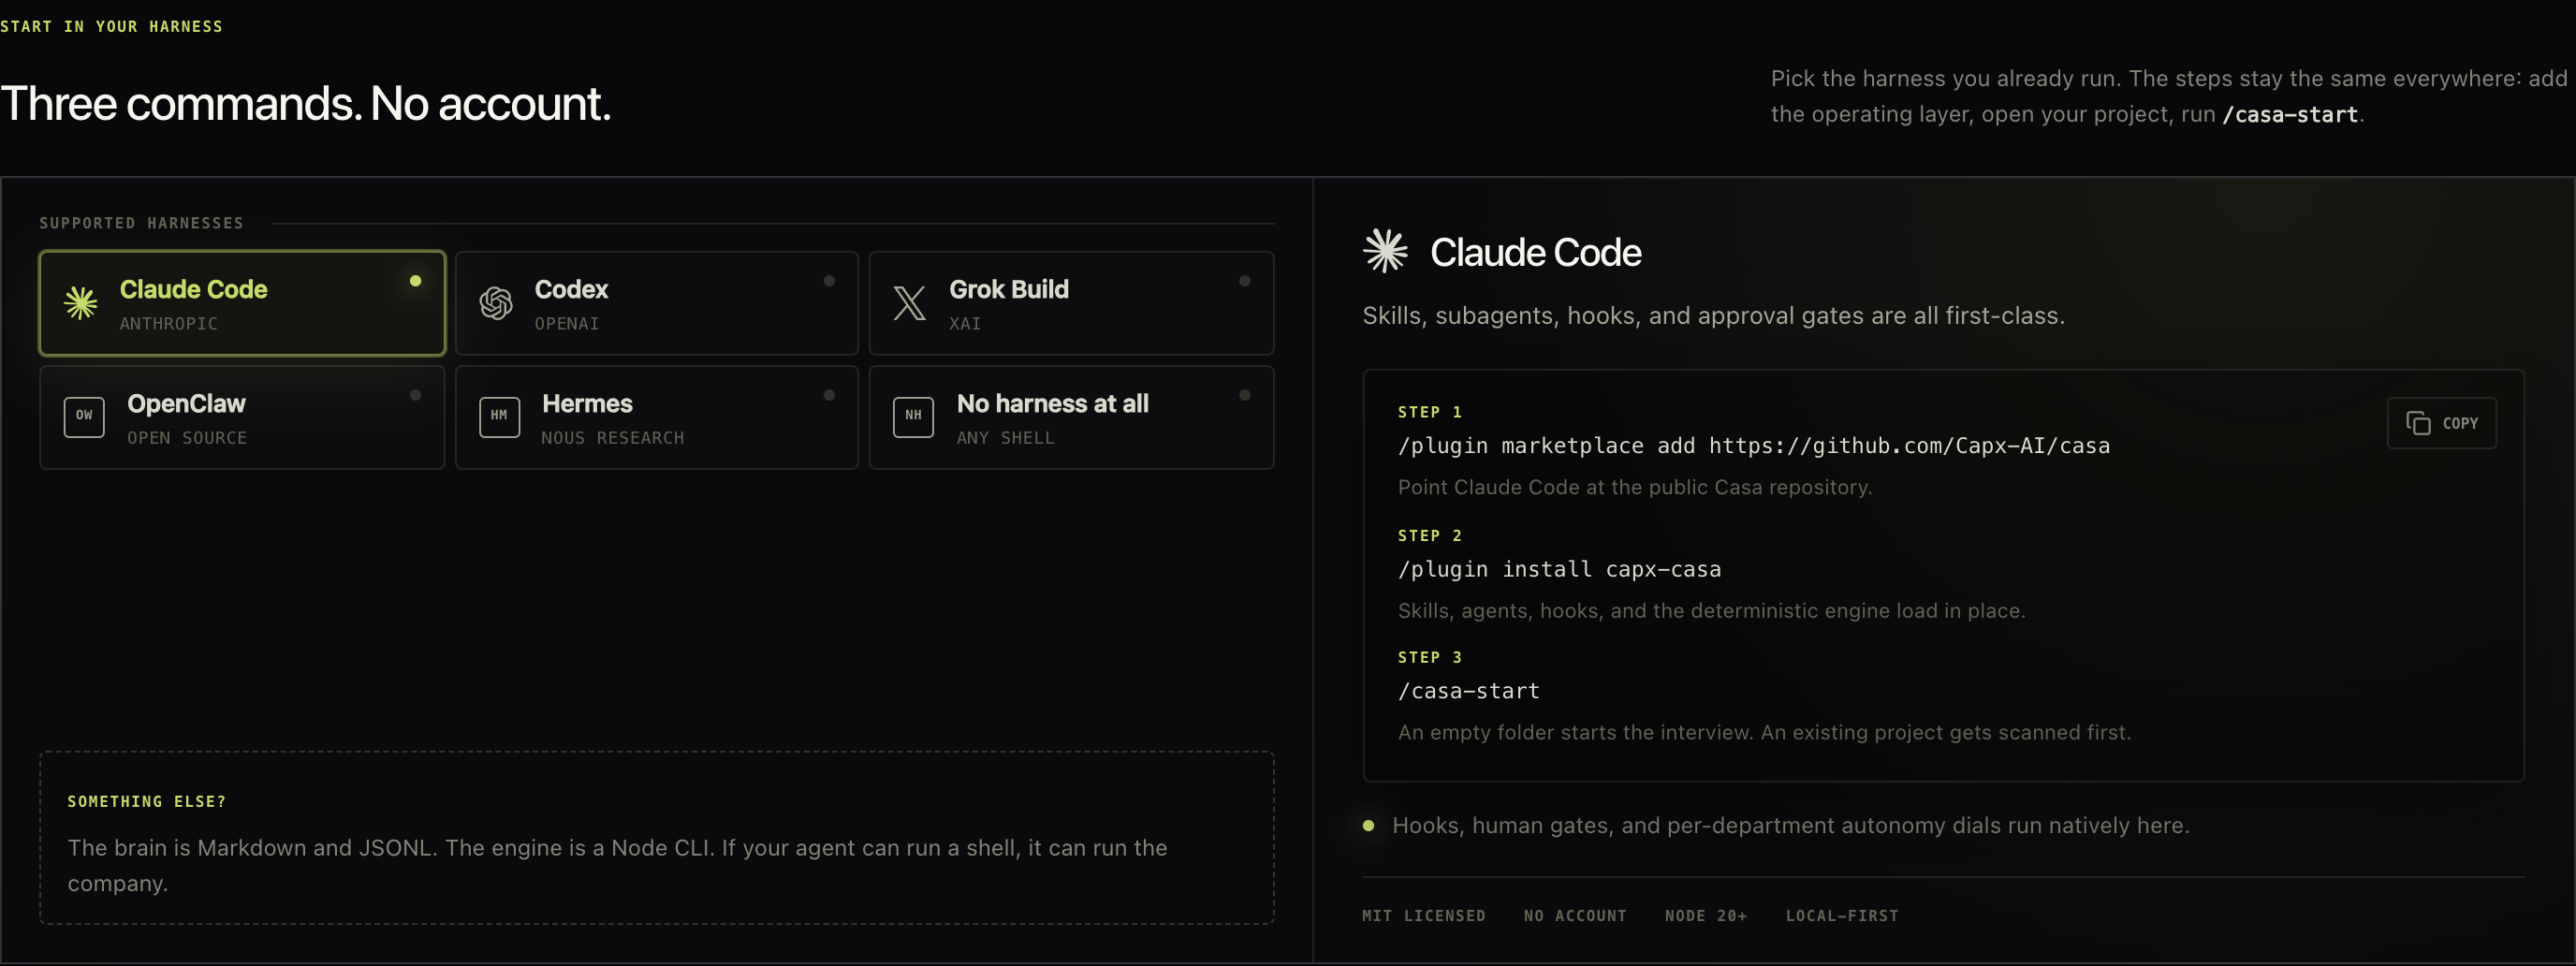
Task: Click the OpenAI logo on Codex card
Action: tap(496, 303)
